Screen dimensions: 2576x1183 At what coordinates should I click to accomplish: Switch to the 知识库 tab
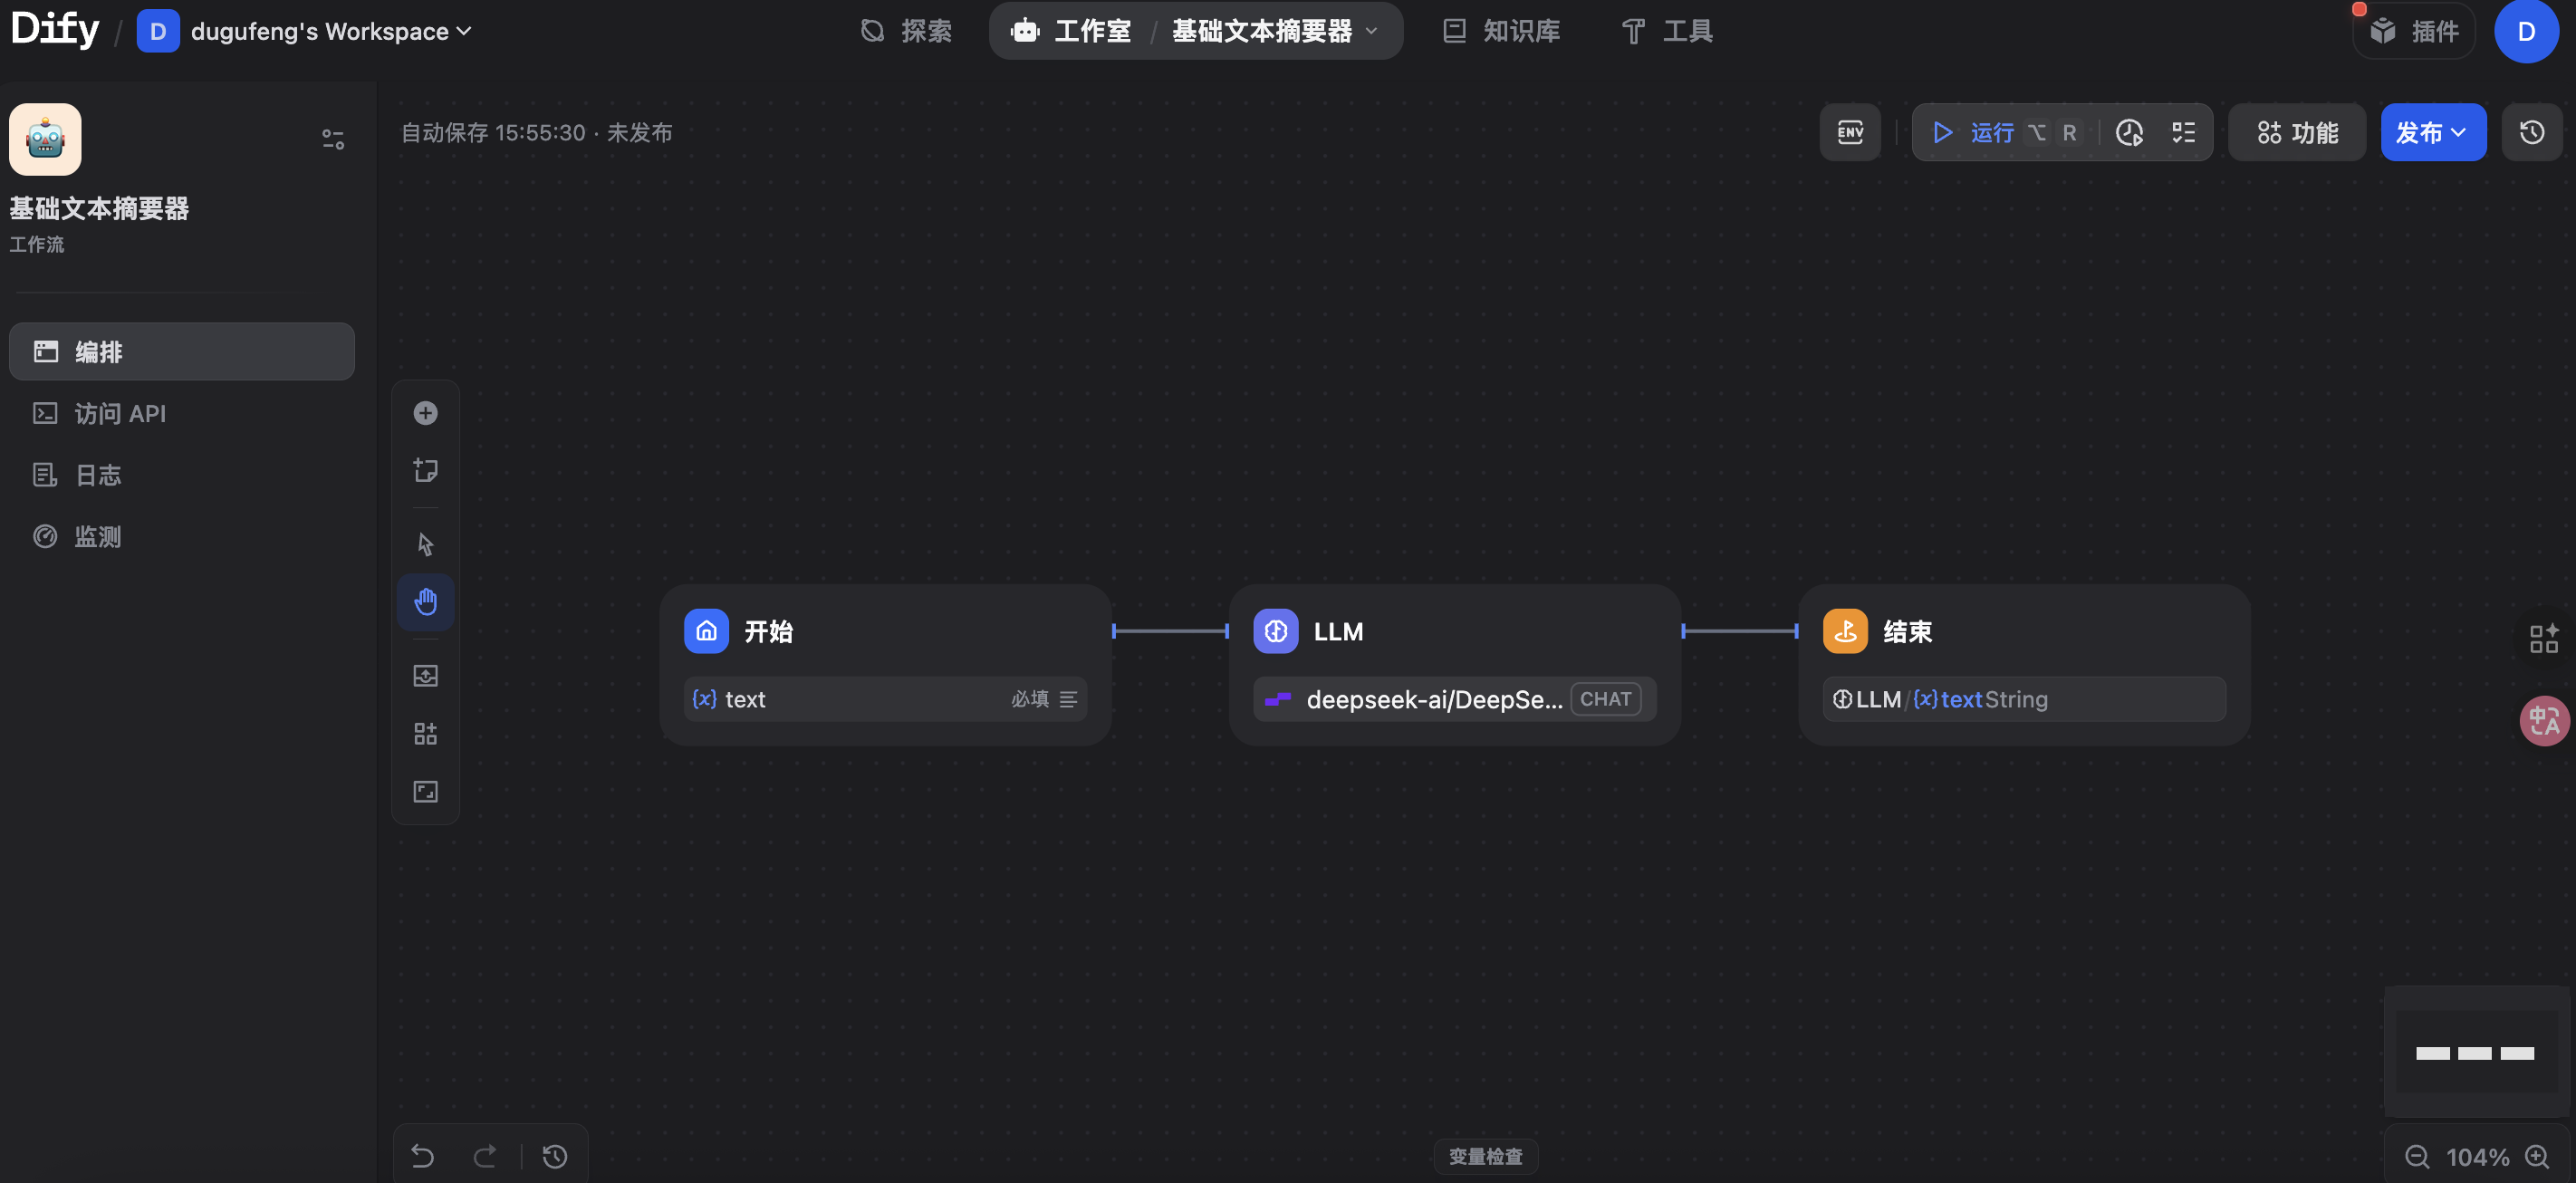[x=1500, y=31]
